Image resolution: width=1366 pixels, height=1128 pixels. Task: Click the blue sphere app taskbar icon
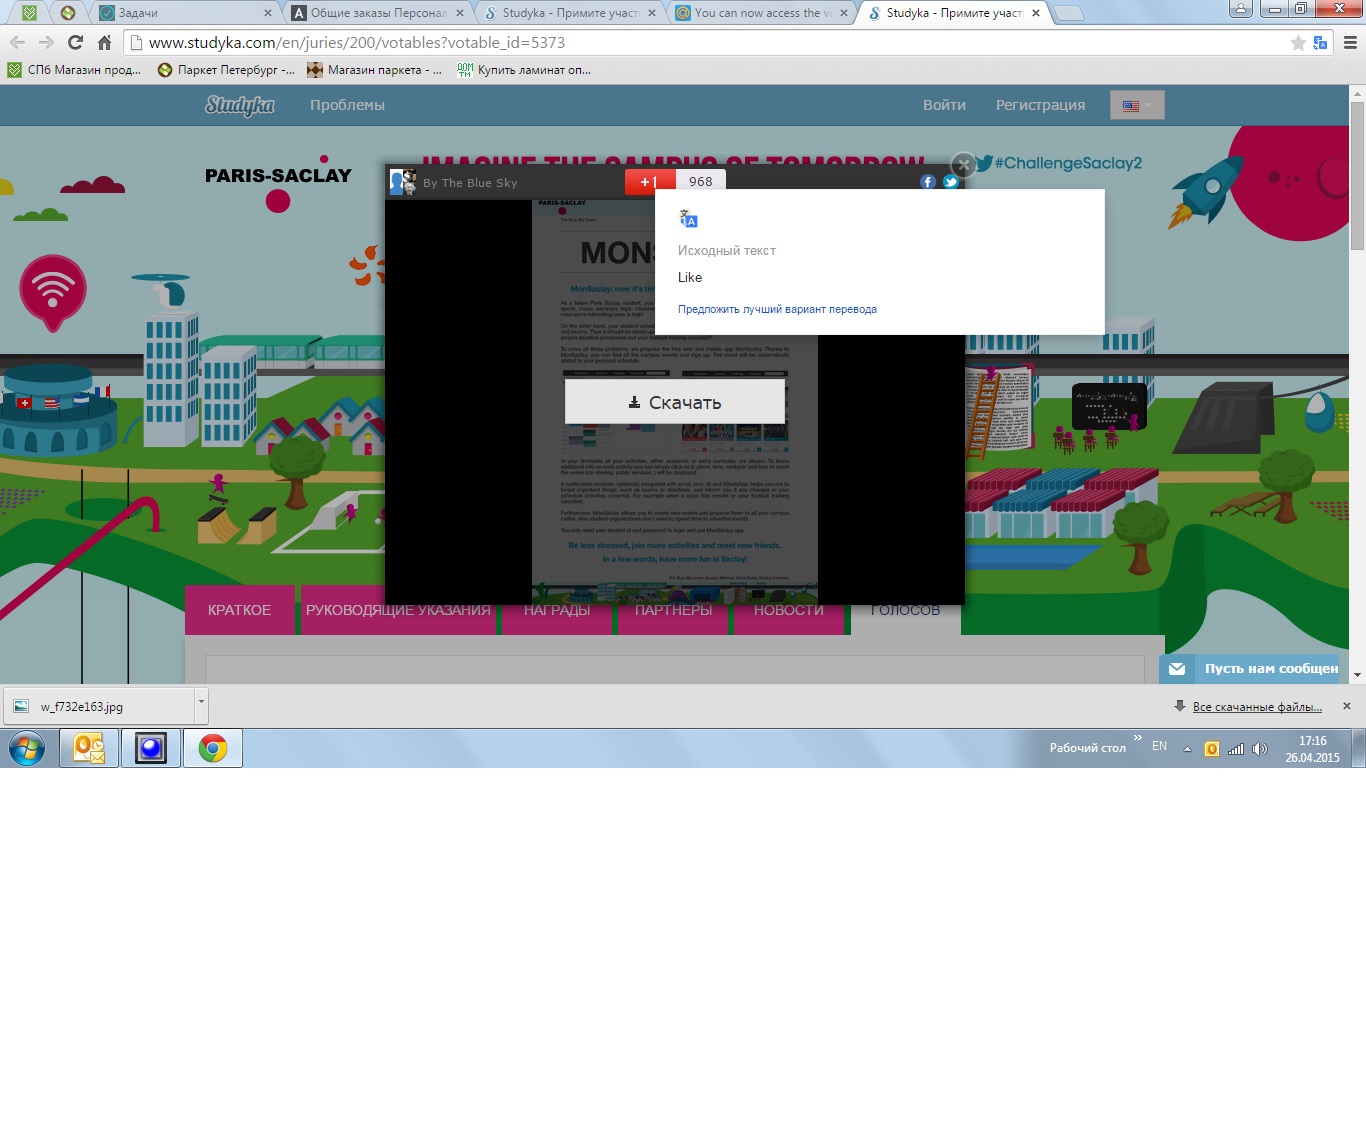click(151, 748)
